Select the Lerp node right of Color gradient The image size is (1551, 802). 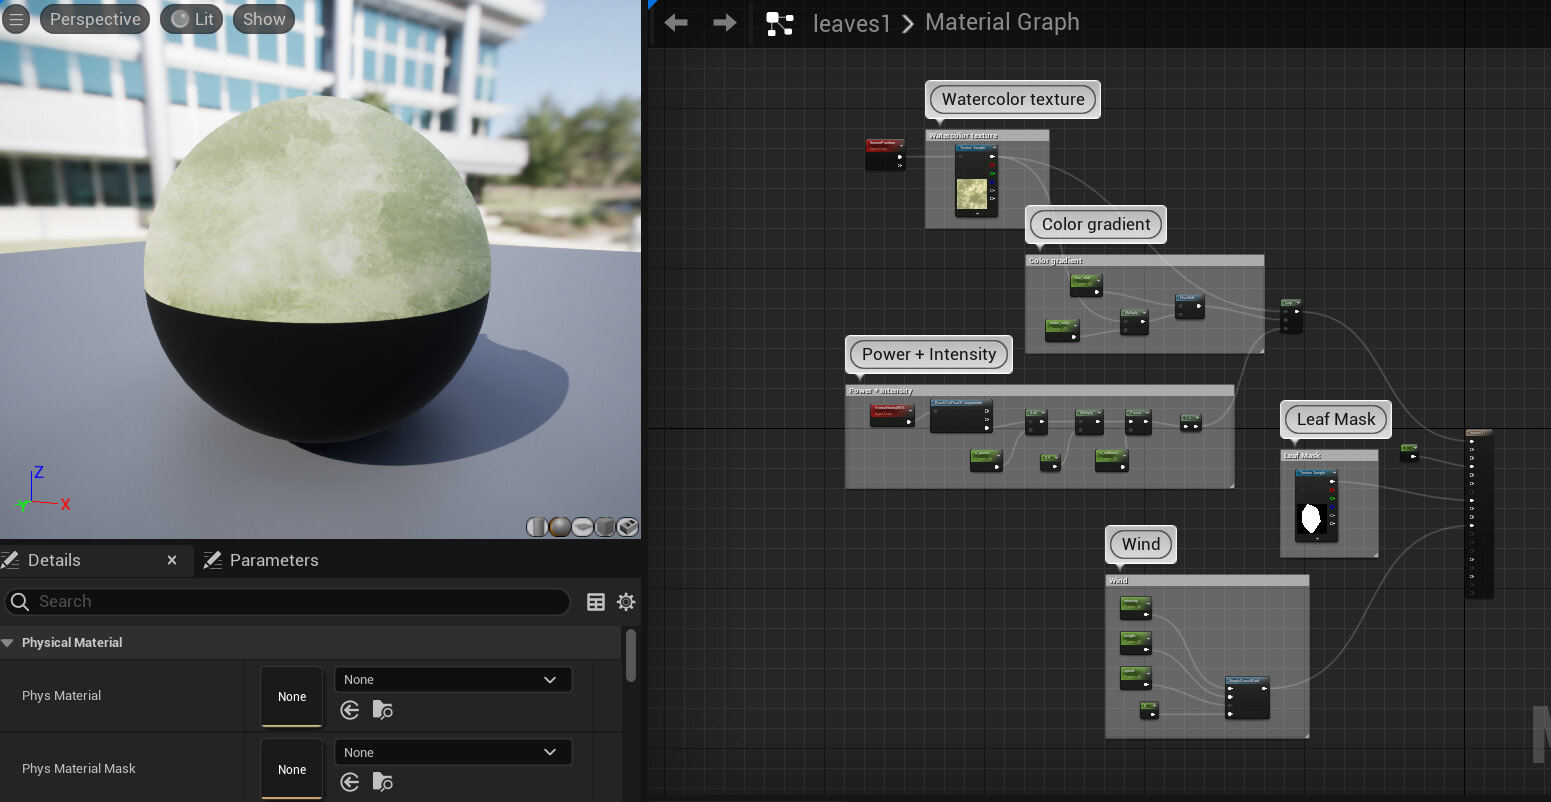(x=1291, y=315)
